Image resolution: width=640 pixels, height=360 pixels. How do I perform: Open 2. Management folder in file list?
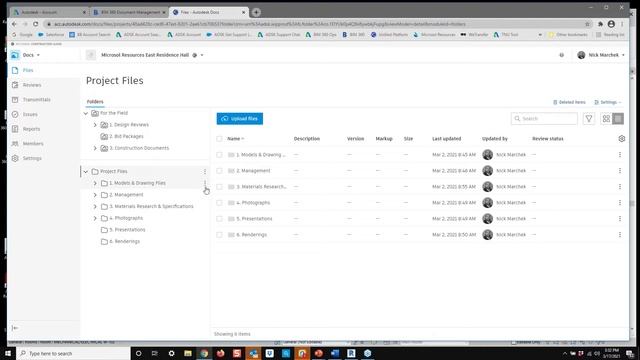pyautogui.click(x=253, y=171)
